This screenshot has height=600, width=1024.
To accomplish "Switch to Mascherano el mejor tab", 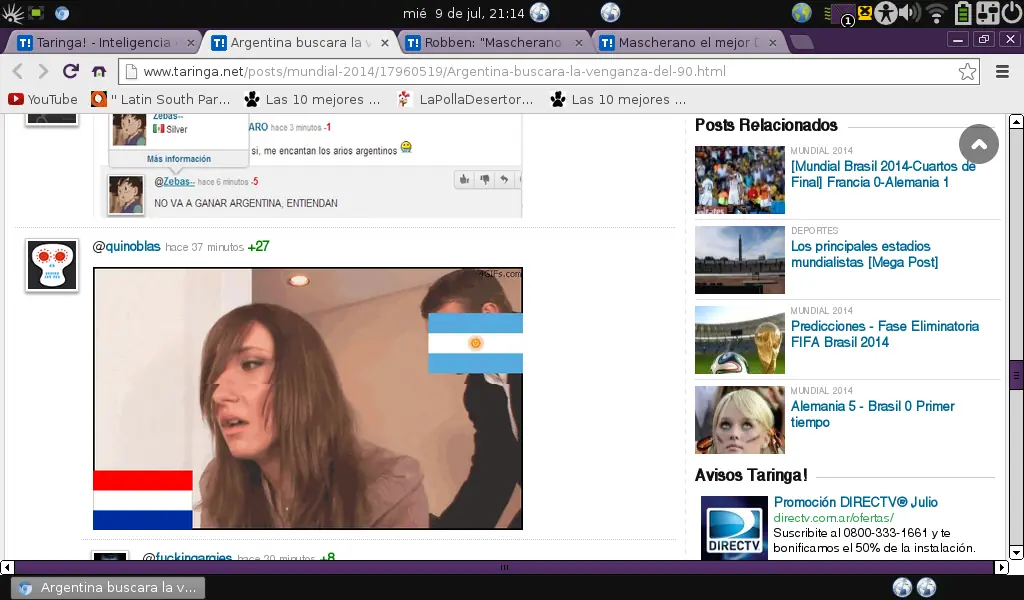I will point(688,42).
